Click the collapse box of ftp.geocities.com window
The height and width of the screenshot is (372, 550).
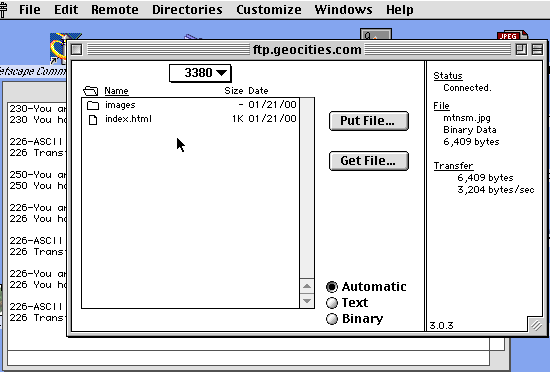[537, 49]
